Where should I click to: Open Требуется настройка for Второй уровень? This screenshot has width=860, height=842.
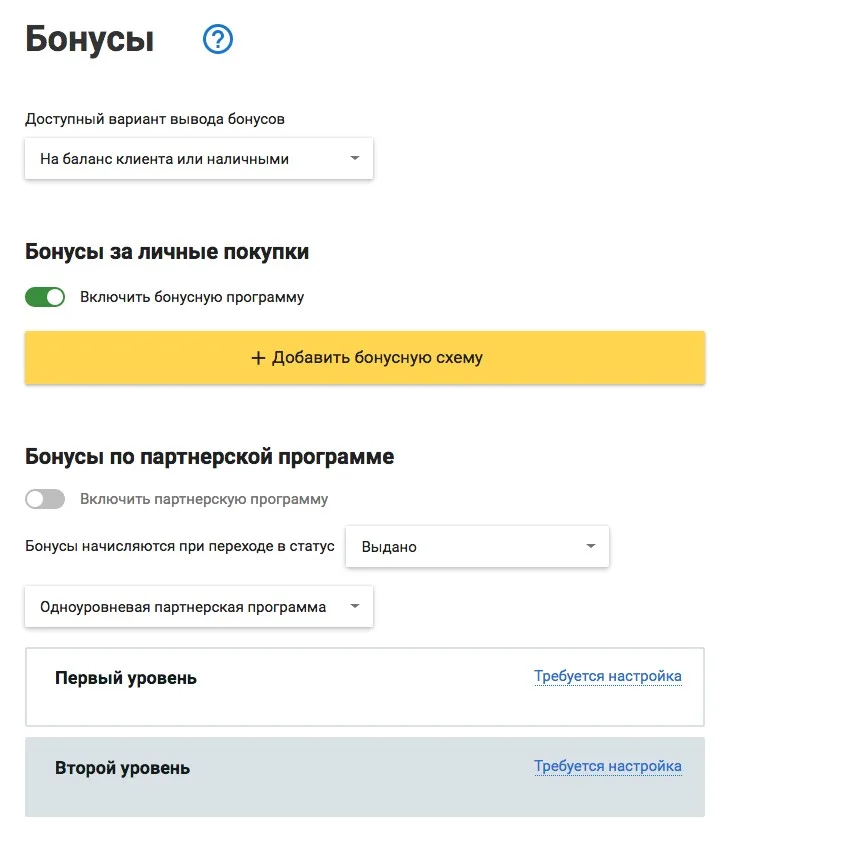608,766
